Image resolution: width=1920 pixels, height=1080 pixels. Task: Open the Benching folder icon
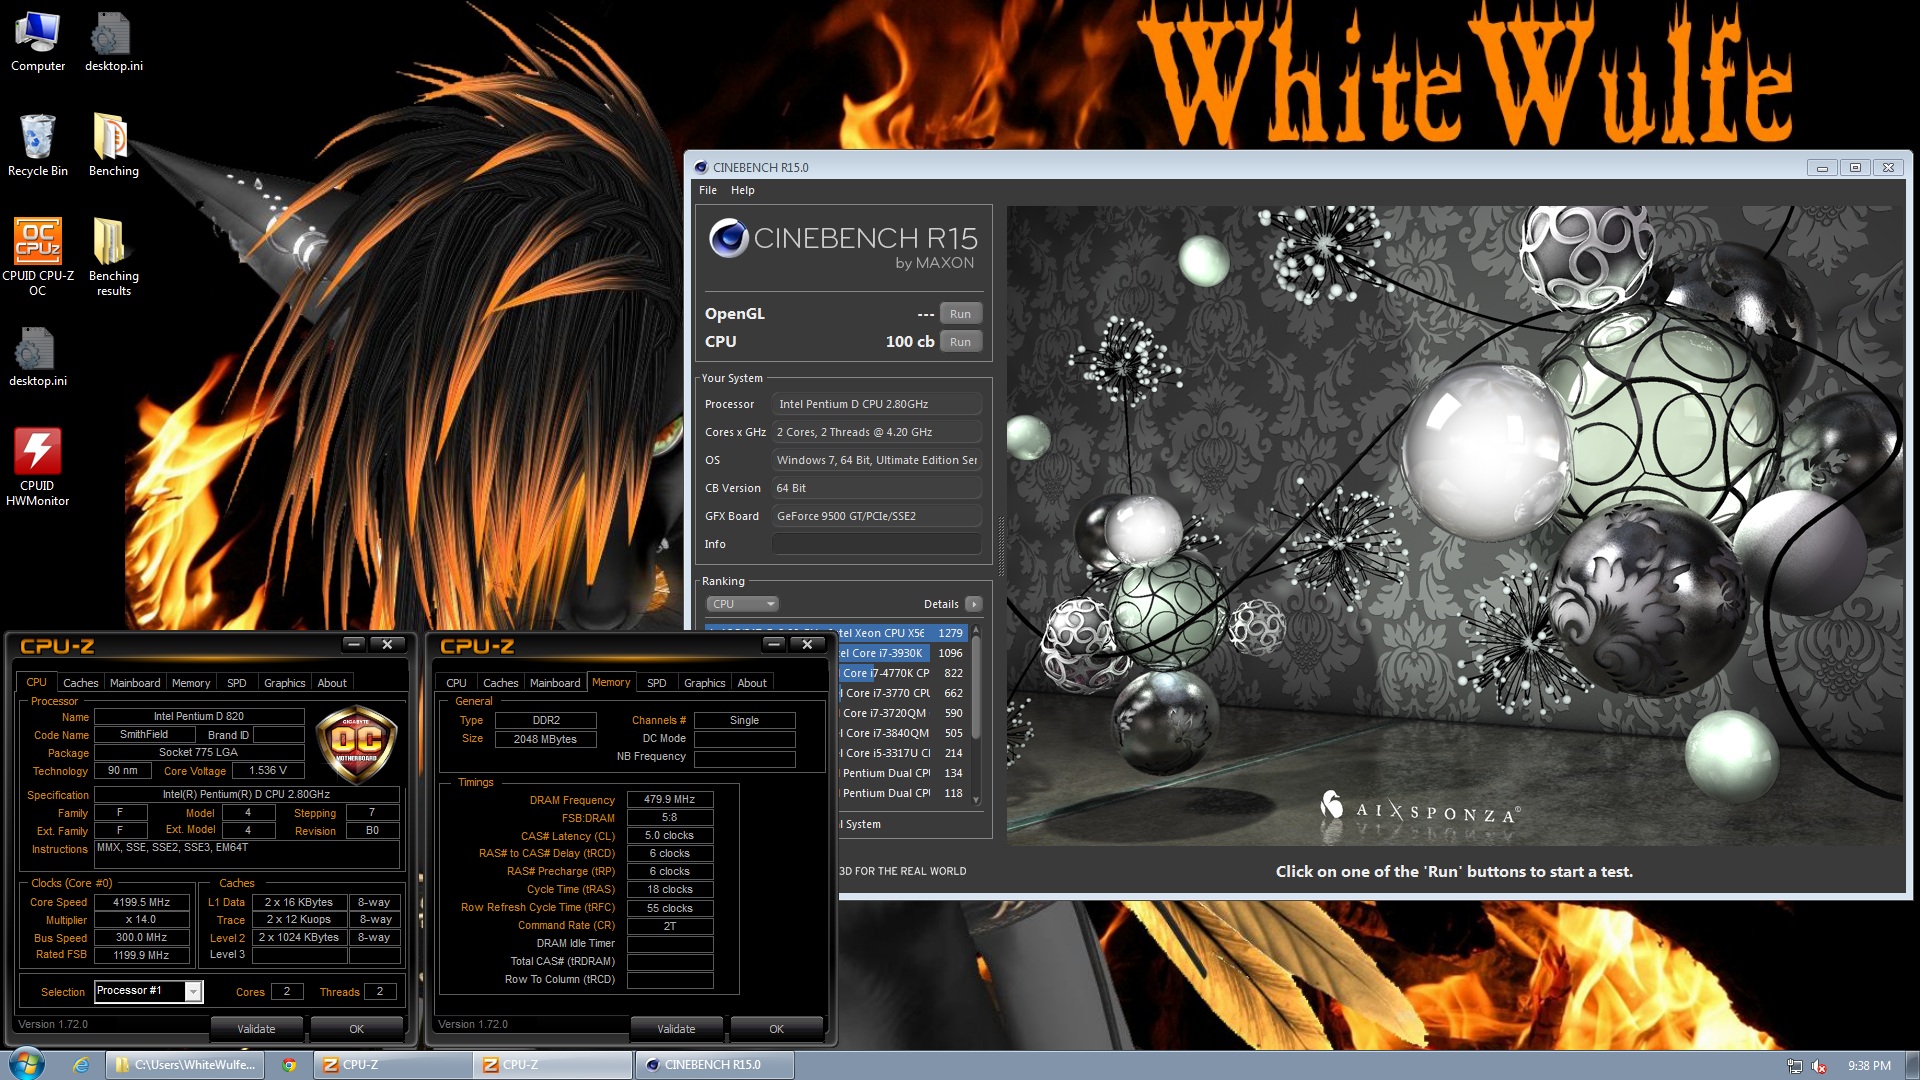tap(113, 146)
